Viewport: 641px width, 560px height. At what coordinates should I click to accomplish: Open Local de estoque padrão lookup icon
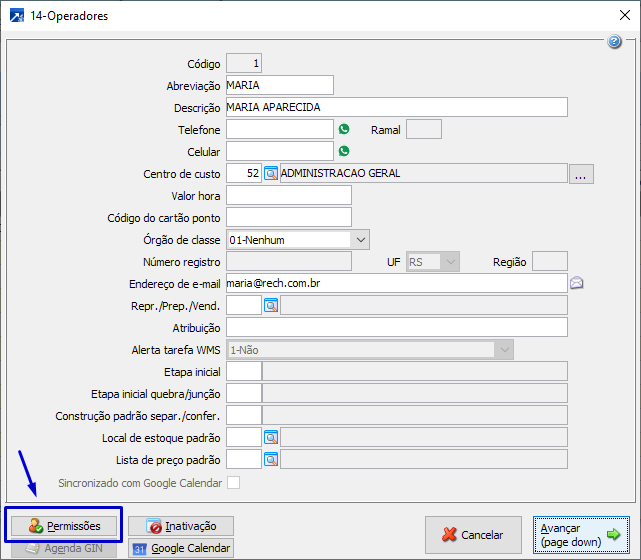tap(270, 437)
